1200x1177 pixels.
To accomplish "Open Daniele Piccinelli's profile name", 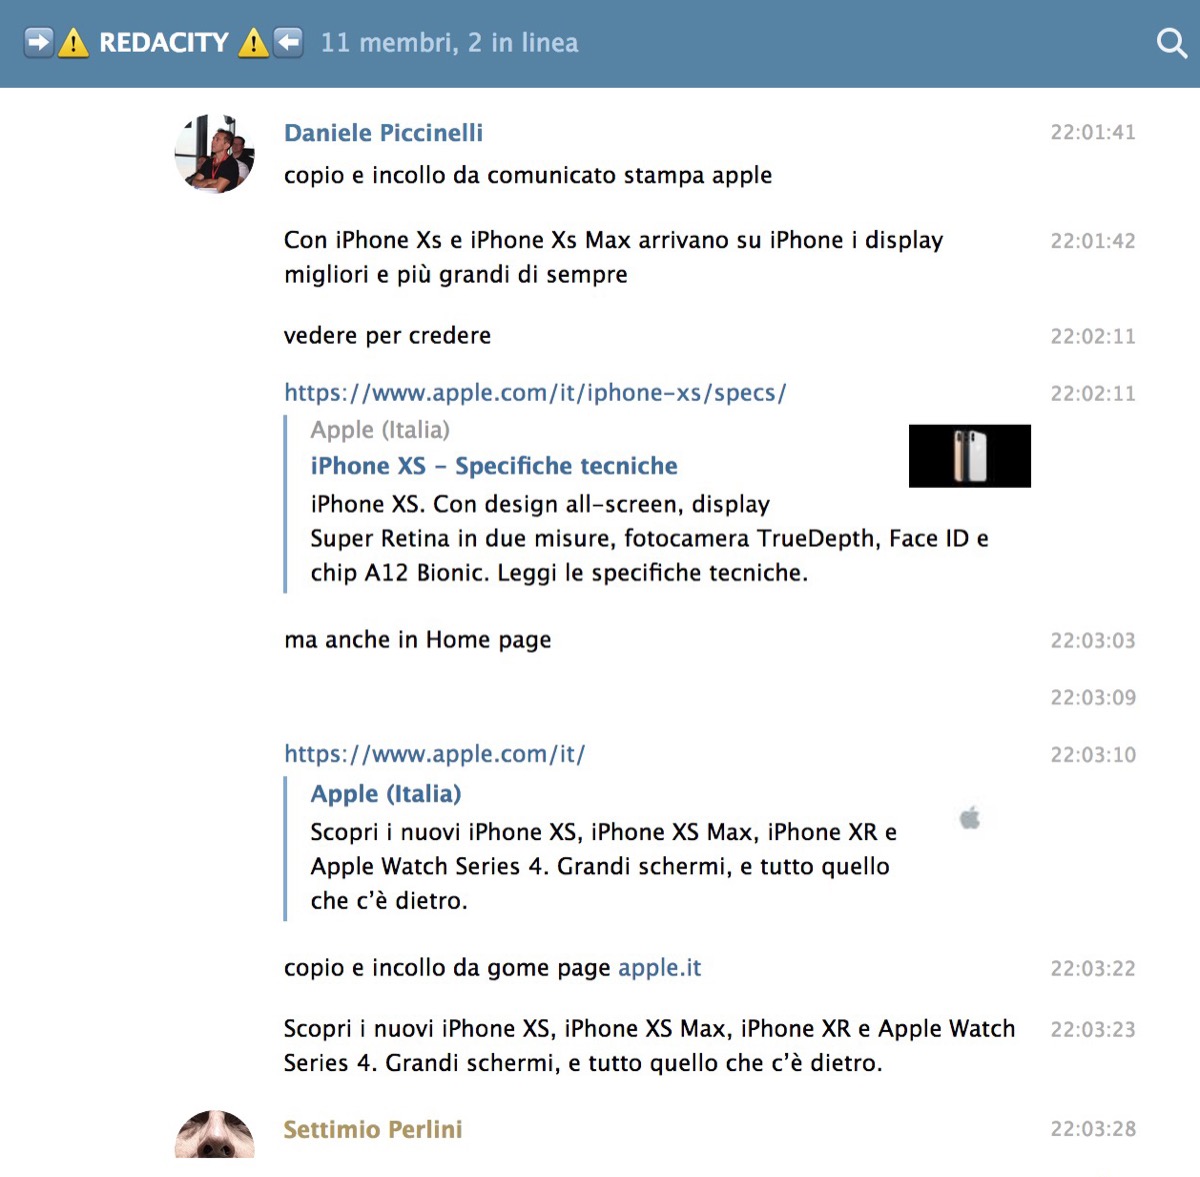I will [x=383, y=133].
